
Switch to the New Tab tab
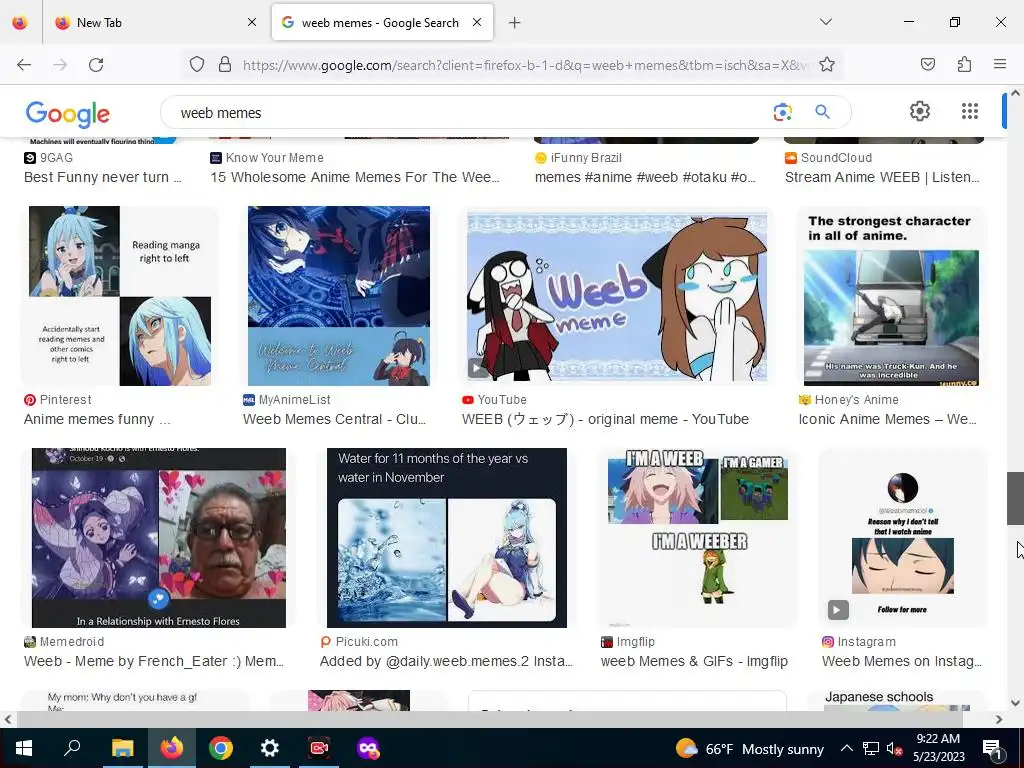pyautogui.click(x=155, y=22)
